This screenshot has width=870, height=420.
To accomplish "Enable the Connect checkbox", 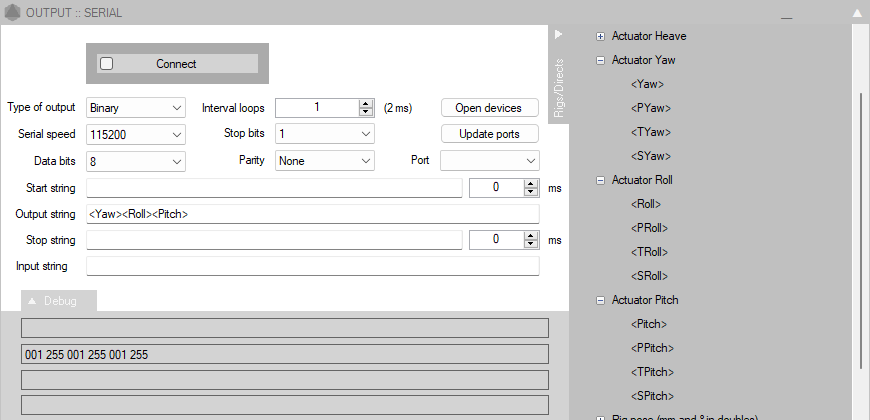I will coord(107,63).
